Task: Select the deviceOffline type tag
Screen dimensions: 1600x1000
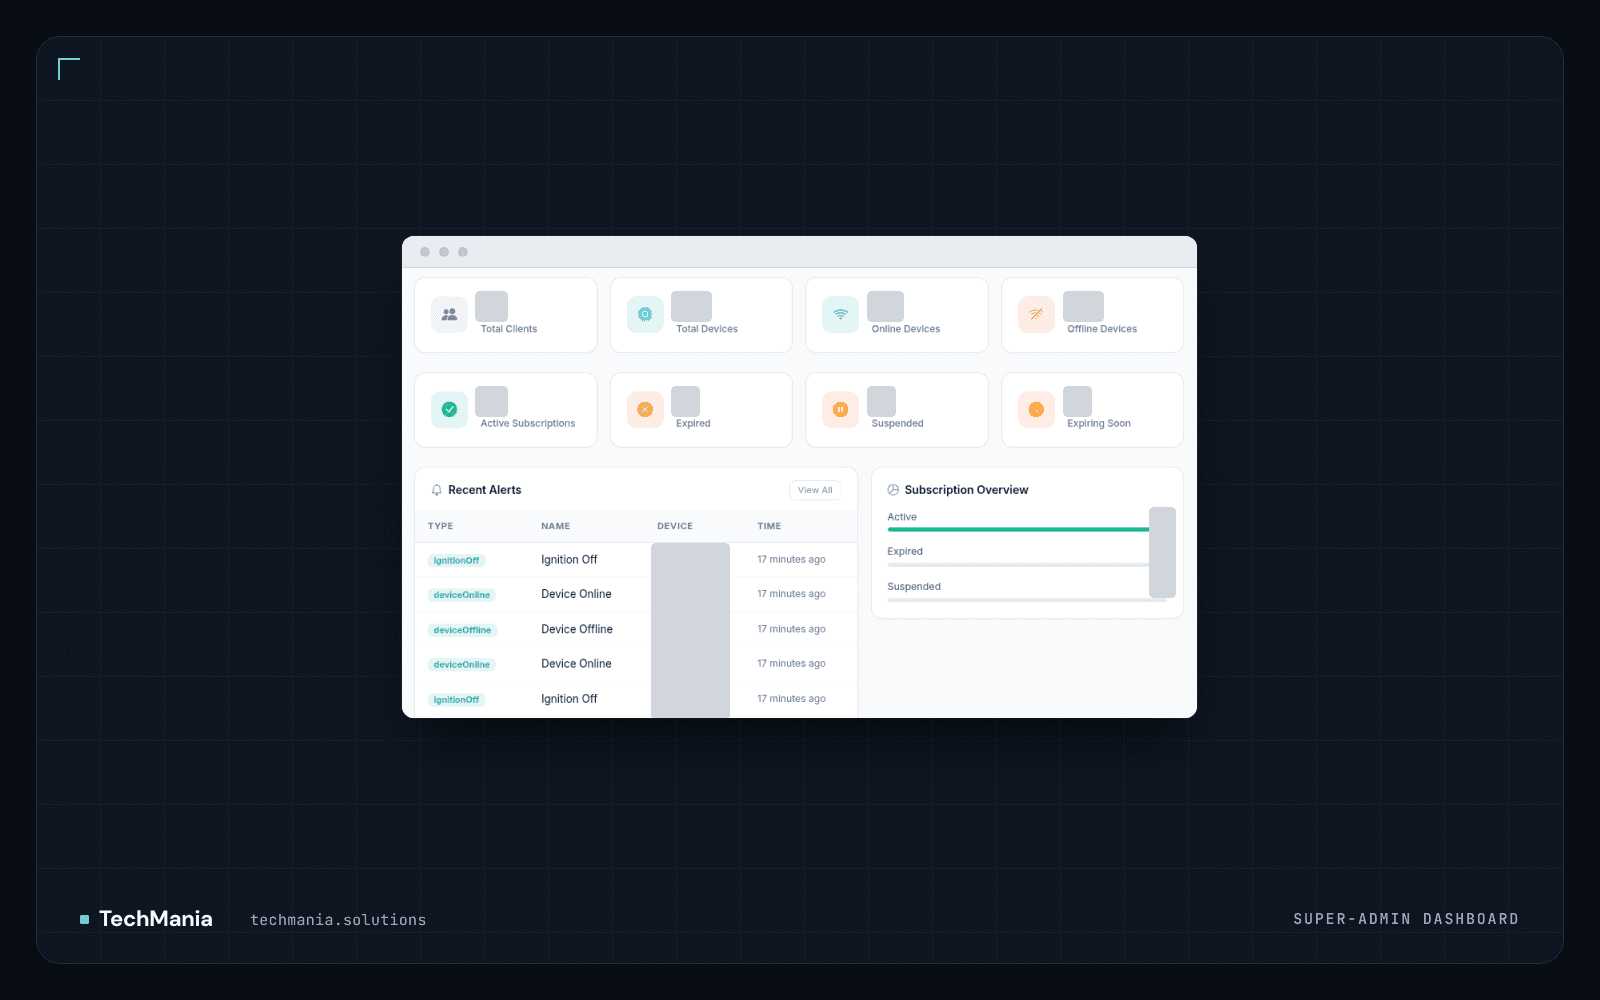Action: pyautogui.click(x=462, y=630)
